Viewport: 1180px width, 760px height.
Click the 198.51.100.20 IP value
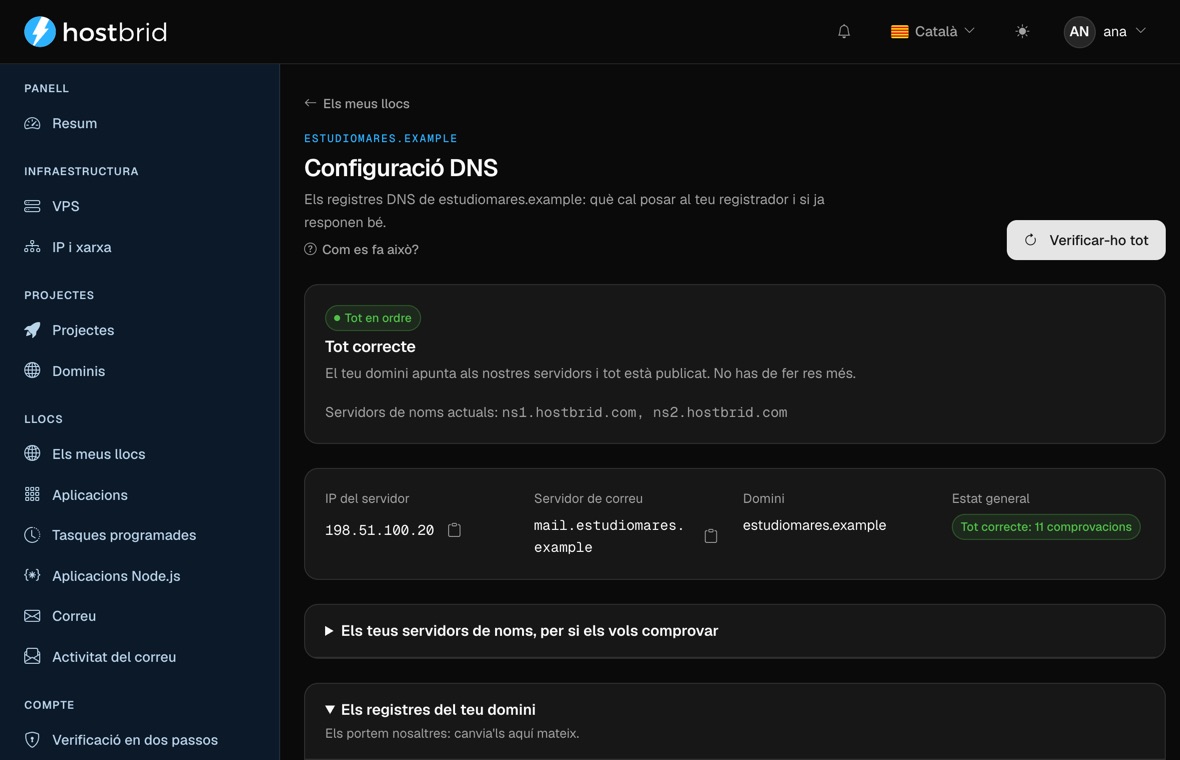[379, 530]
